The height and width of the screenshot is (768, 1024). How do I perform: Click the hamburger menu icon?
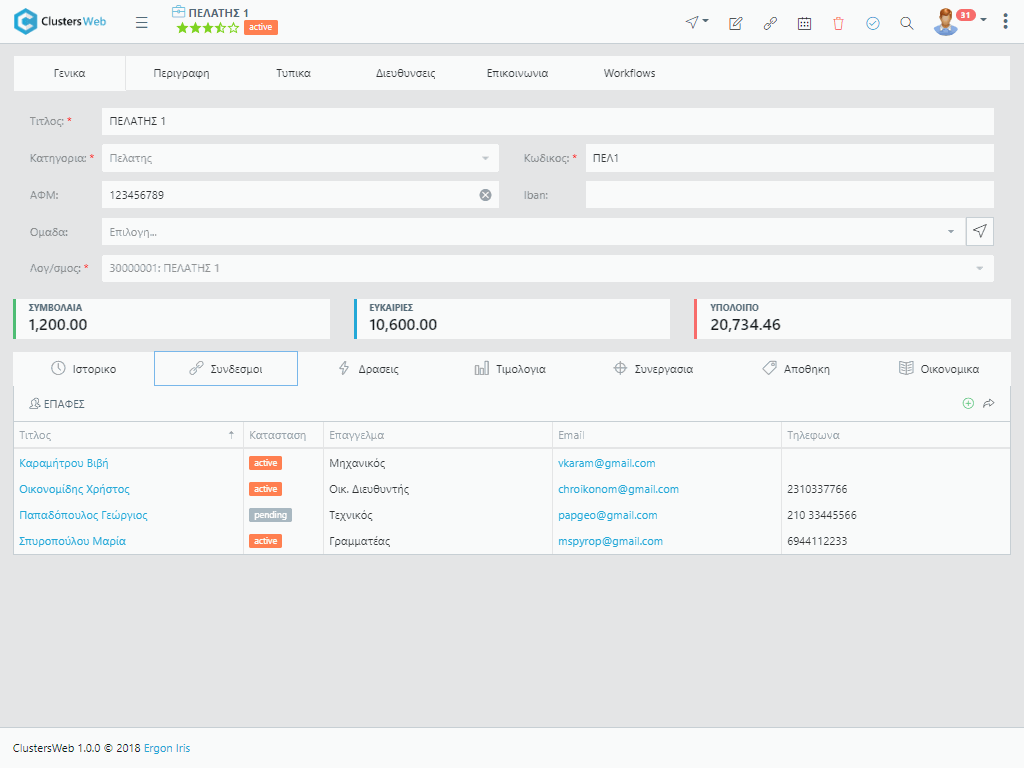click(141, 23)
